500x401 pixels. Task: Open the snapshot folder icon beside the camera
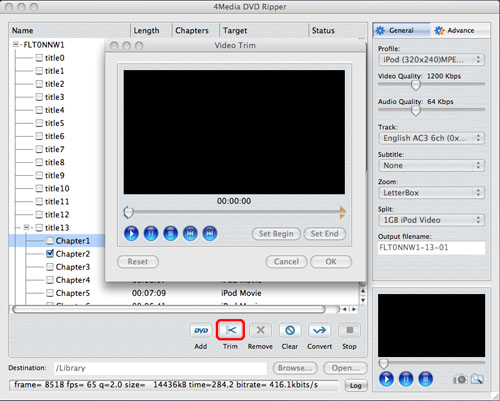(477, 379)
